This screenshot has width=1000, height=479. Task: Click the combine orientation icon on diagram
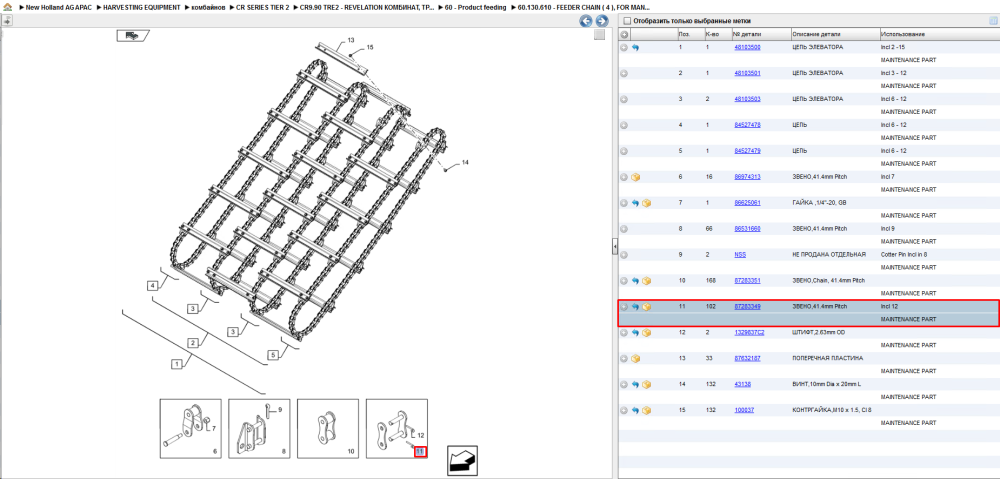[x=132, y=36]
